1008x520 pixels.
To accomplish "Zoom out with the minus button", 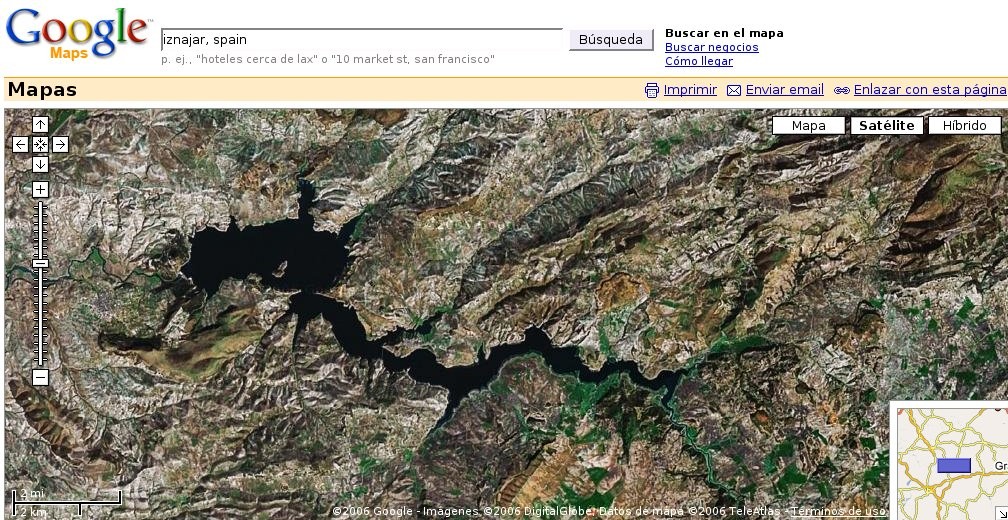I will 40,377.
